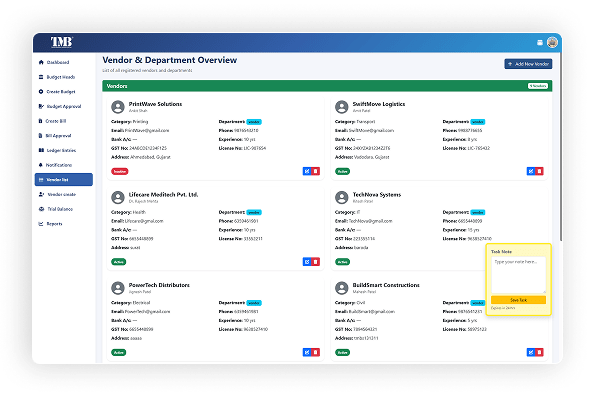Viewport: 591px width, 396px height.
Task: Edit the BuildSmart Constructions vendor
Action: click(x=531, y=352)
